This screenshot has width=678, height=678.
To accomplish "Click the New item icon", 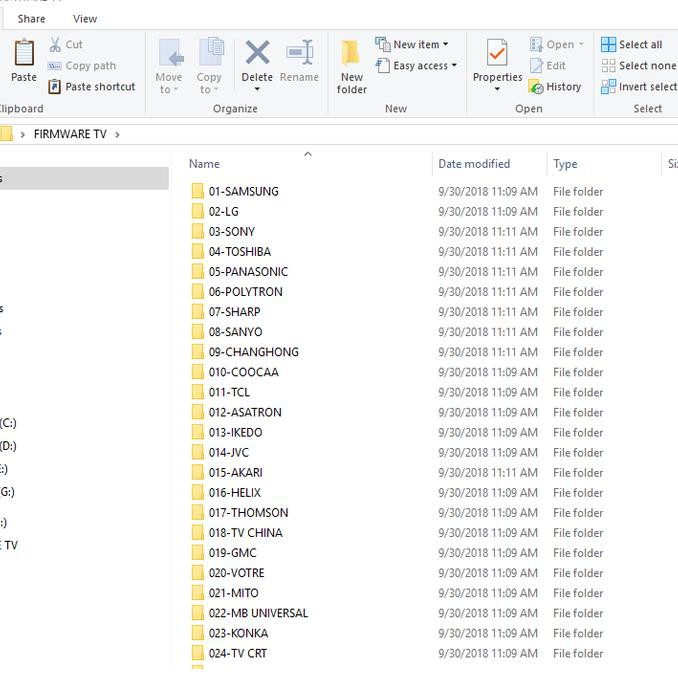I will coord(383,44).
